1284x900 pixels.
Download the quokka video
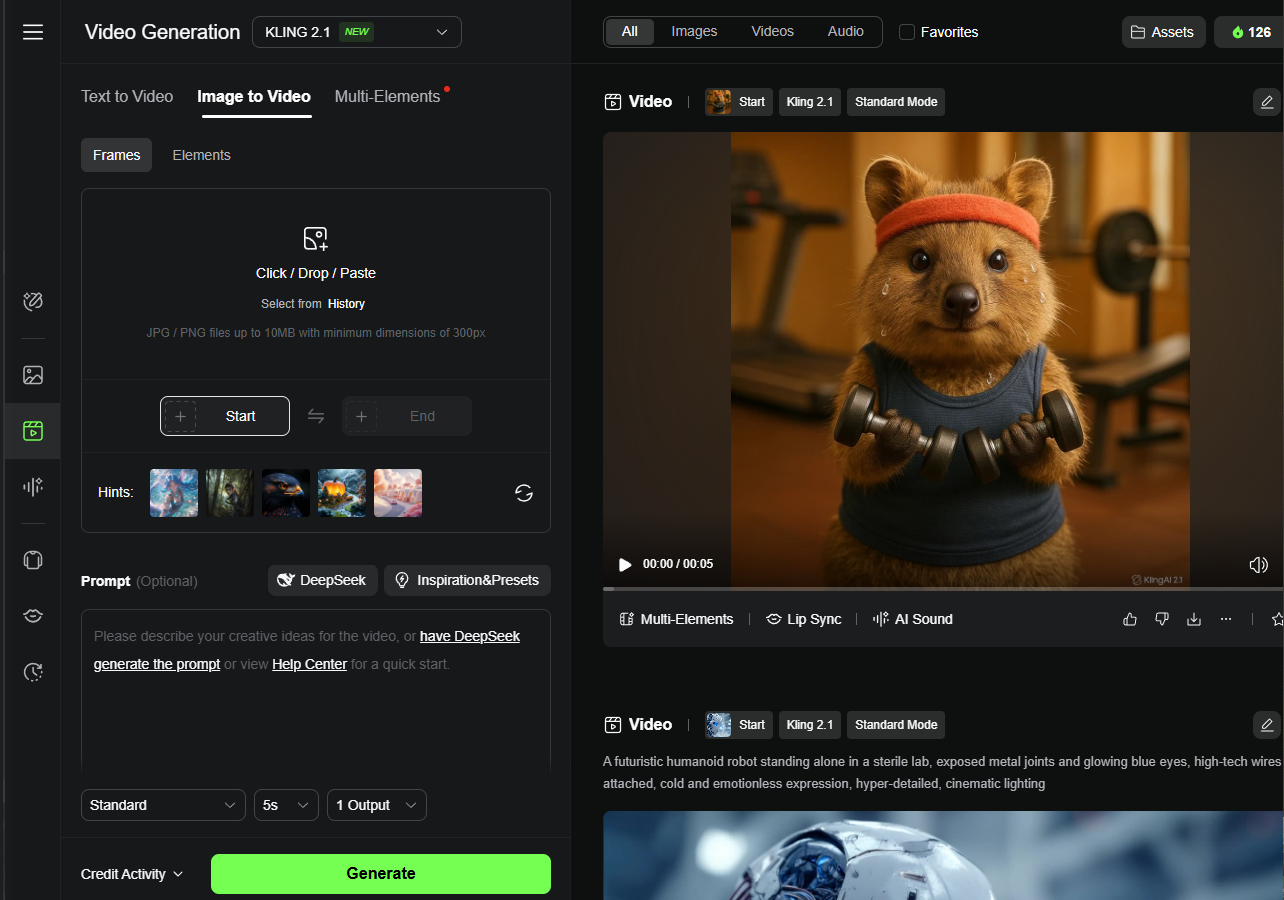coord(1193,619)
